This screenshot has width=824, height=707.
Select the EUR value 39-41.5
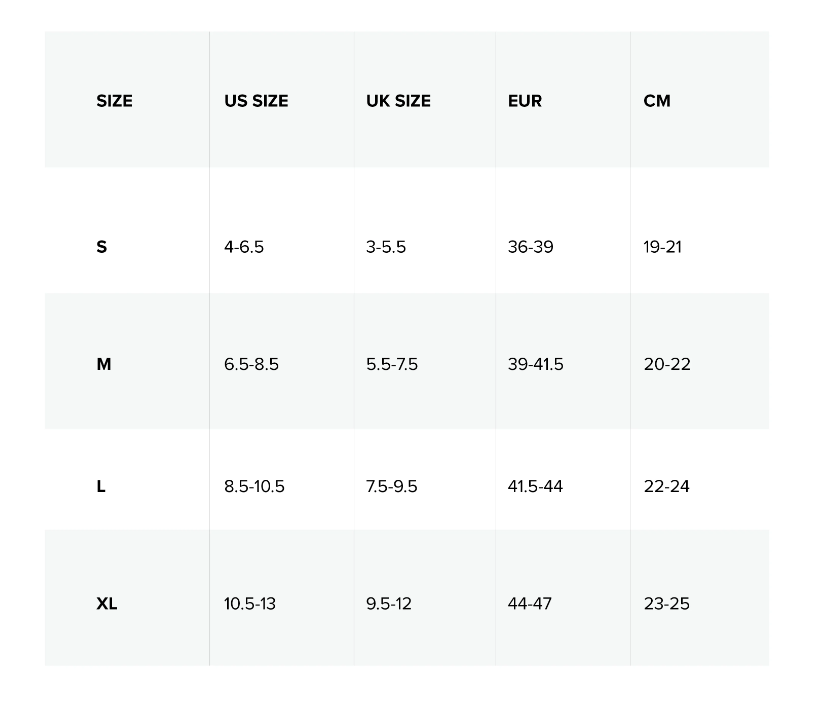tap(535, 364)
